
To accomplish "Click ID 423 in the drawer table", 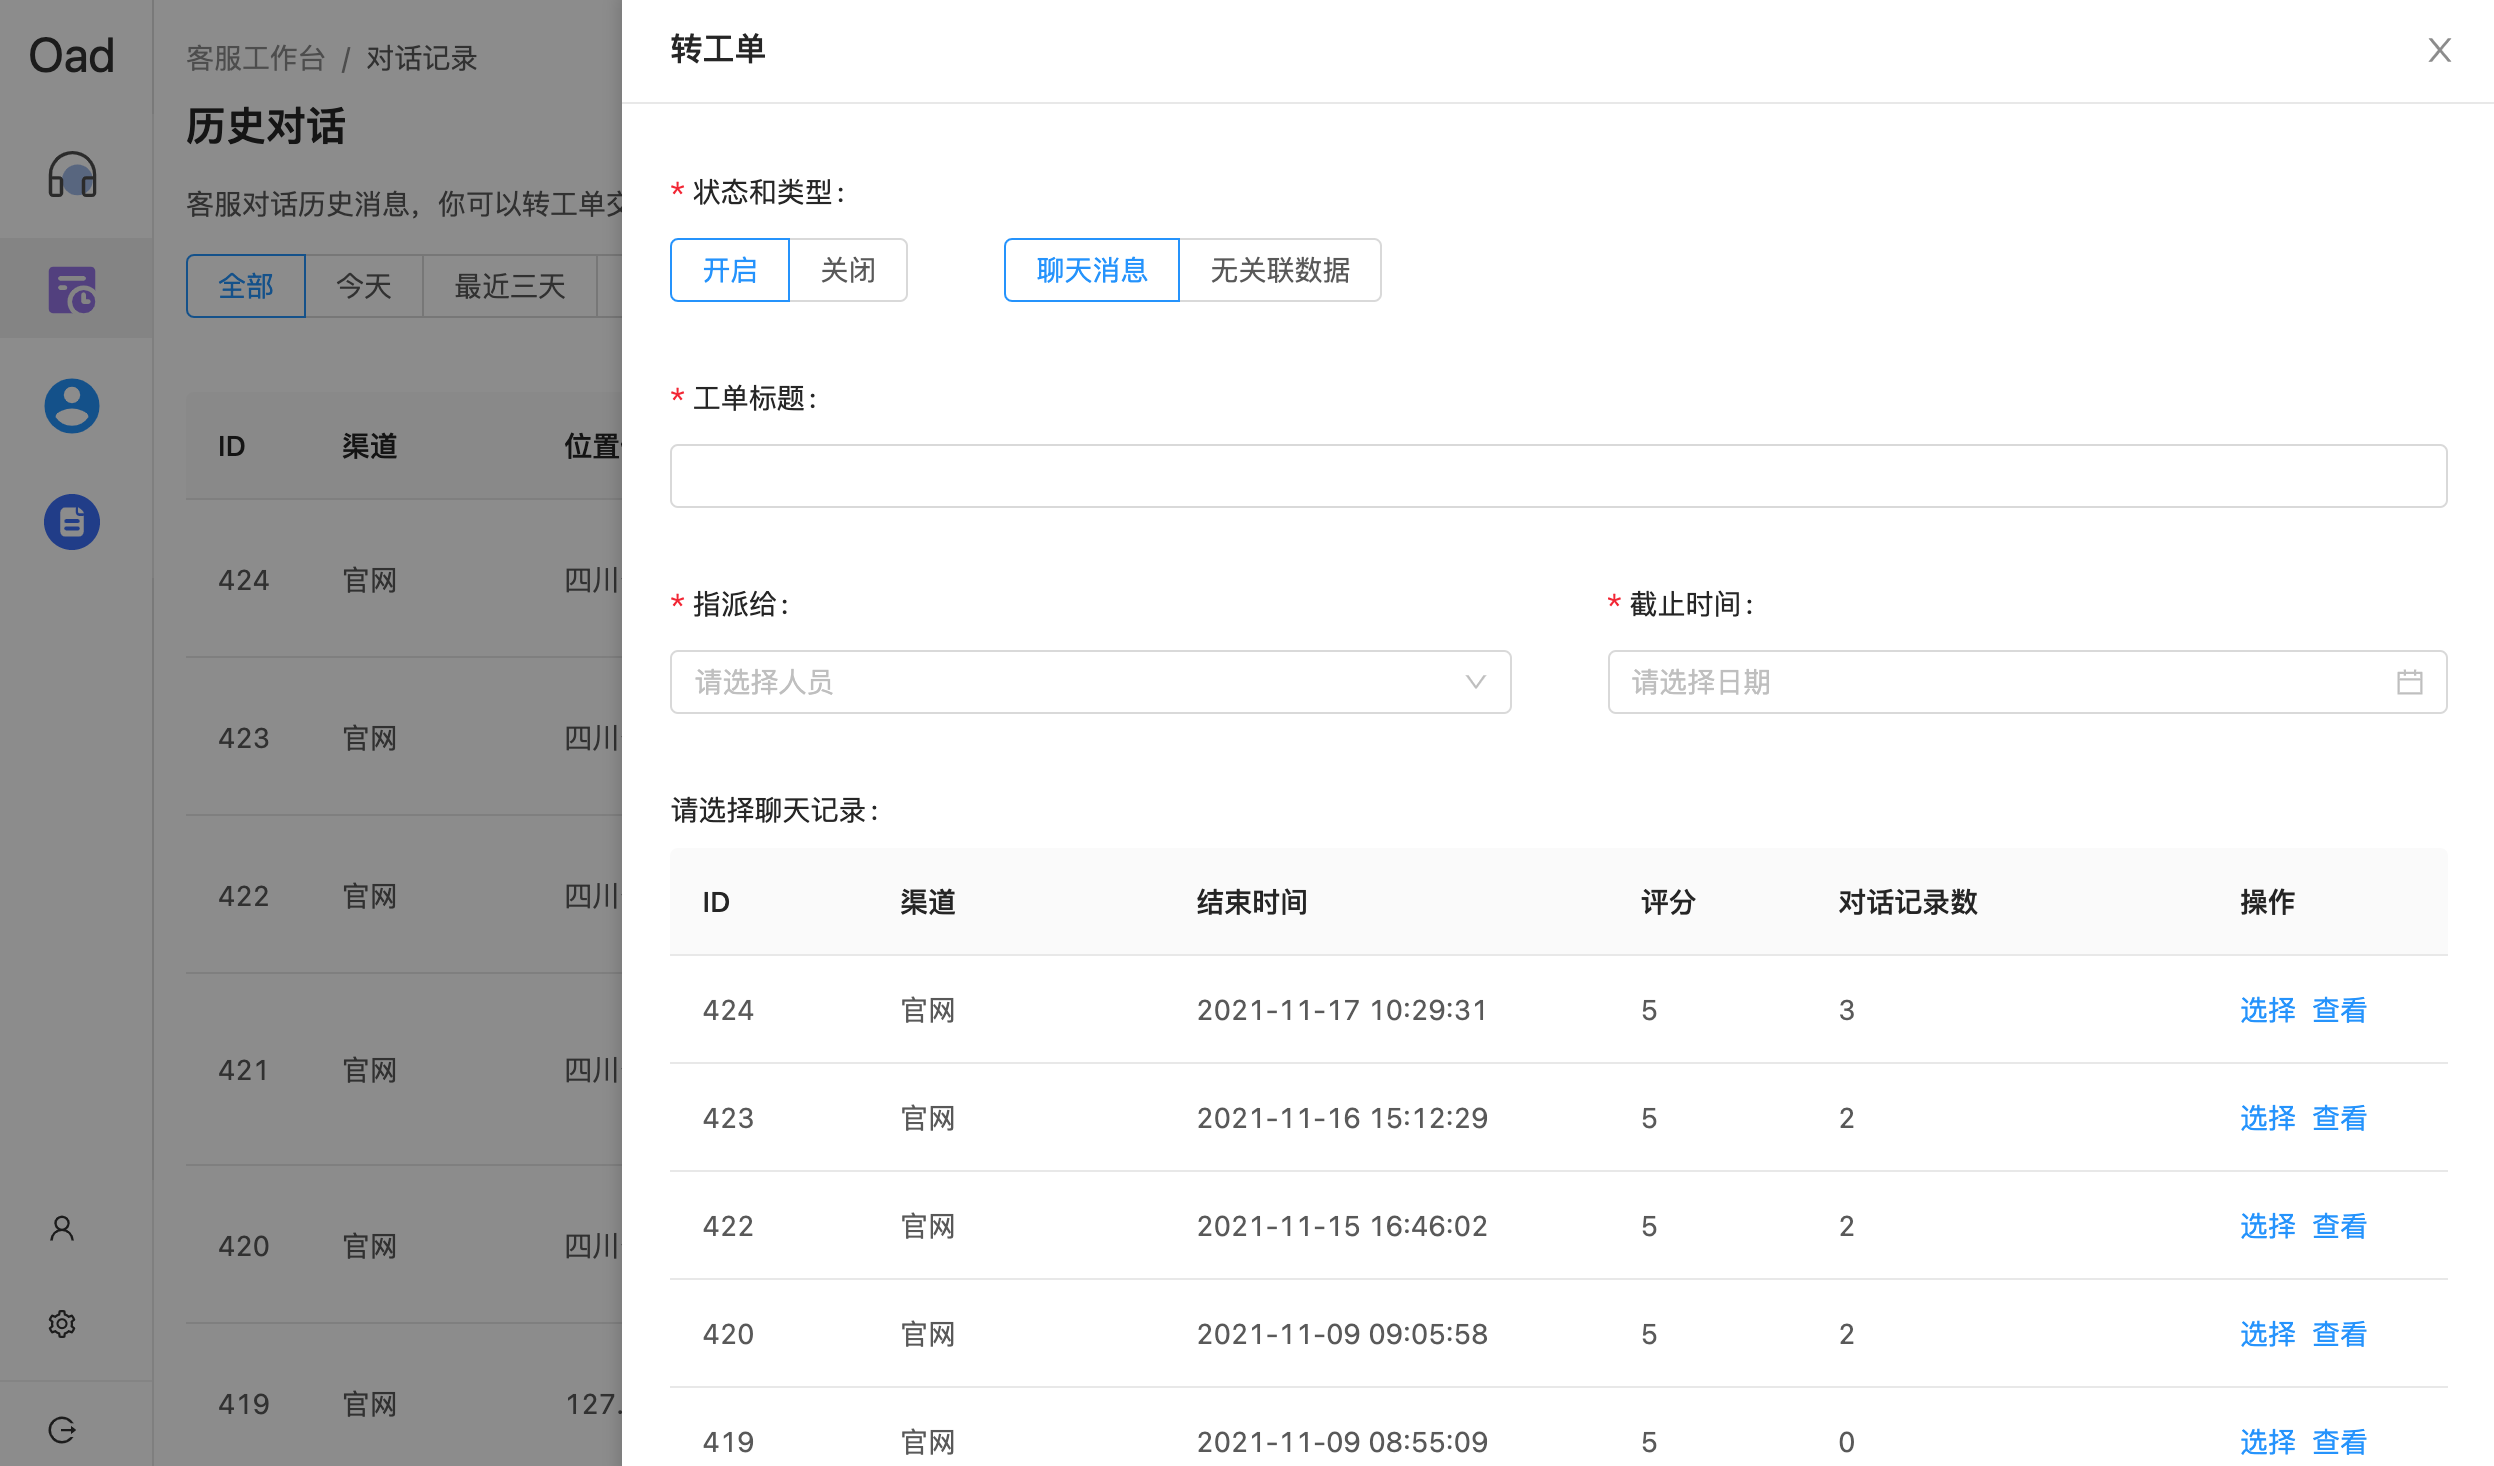I will [x=728, y=1118].
